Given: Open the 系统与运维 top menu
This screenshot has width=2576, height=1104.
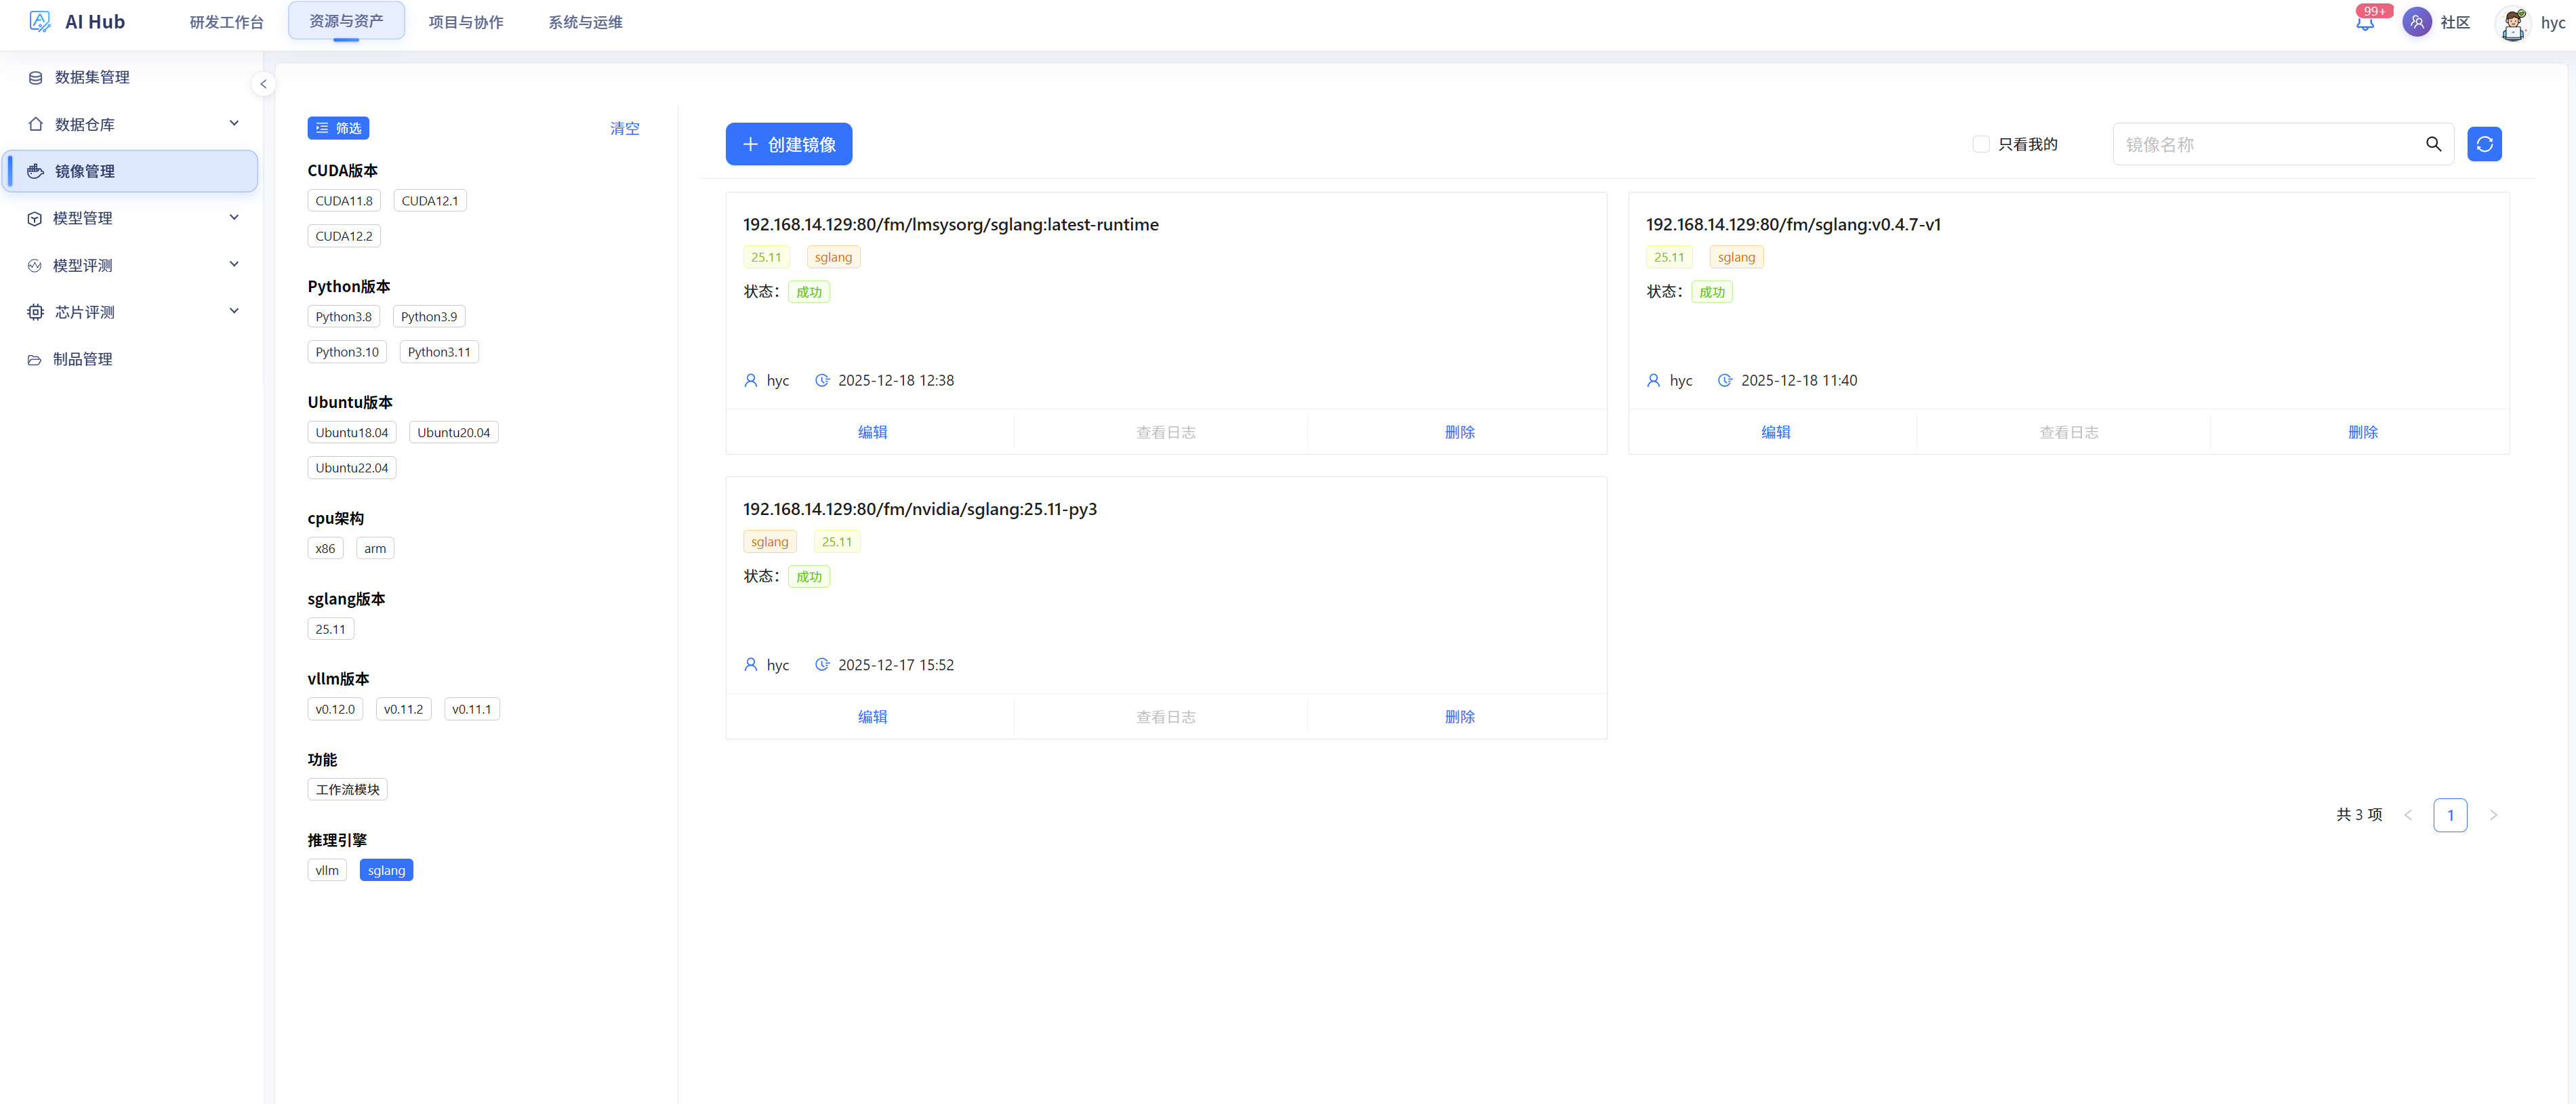Looking at the screenshot, I should [x=585, y=22].
